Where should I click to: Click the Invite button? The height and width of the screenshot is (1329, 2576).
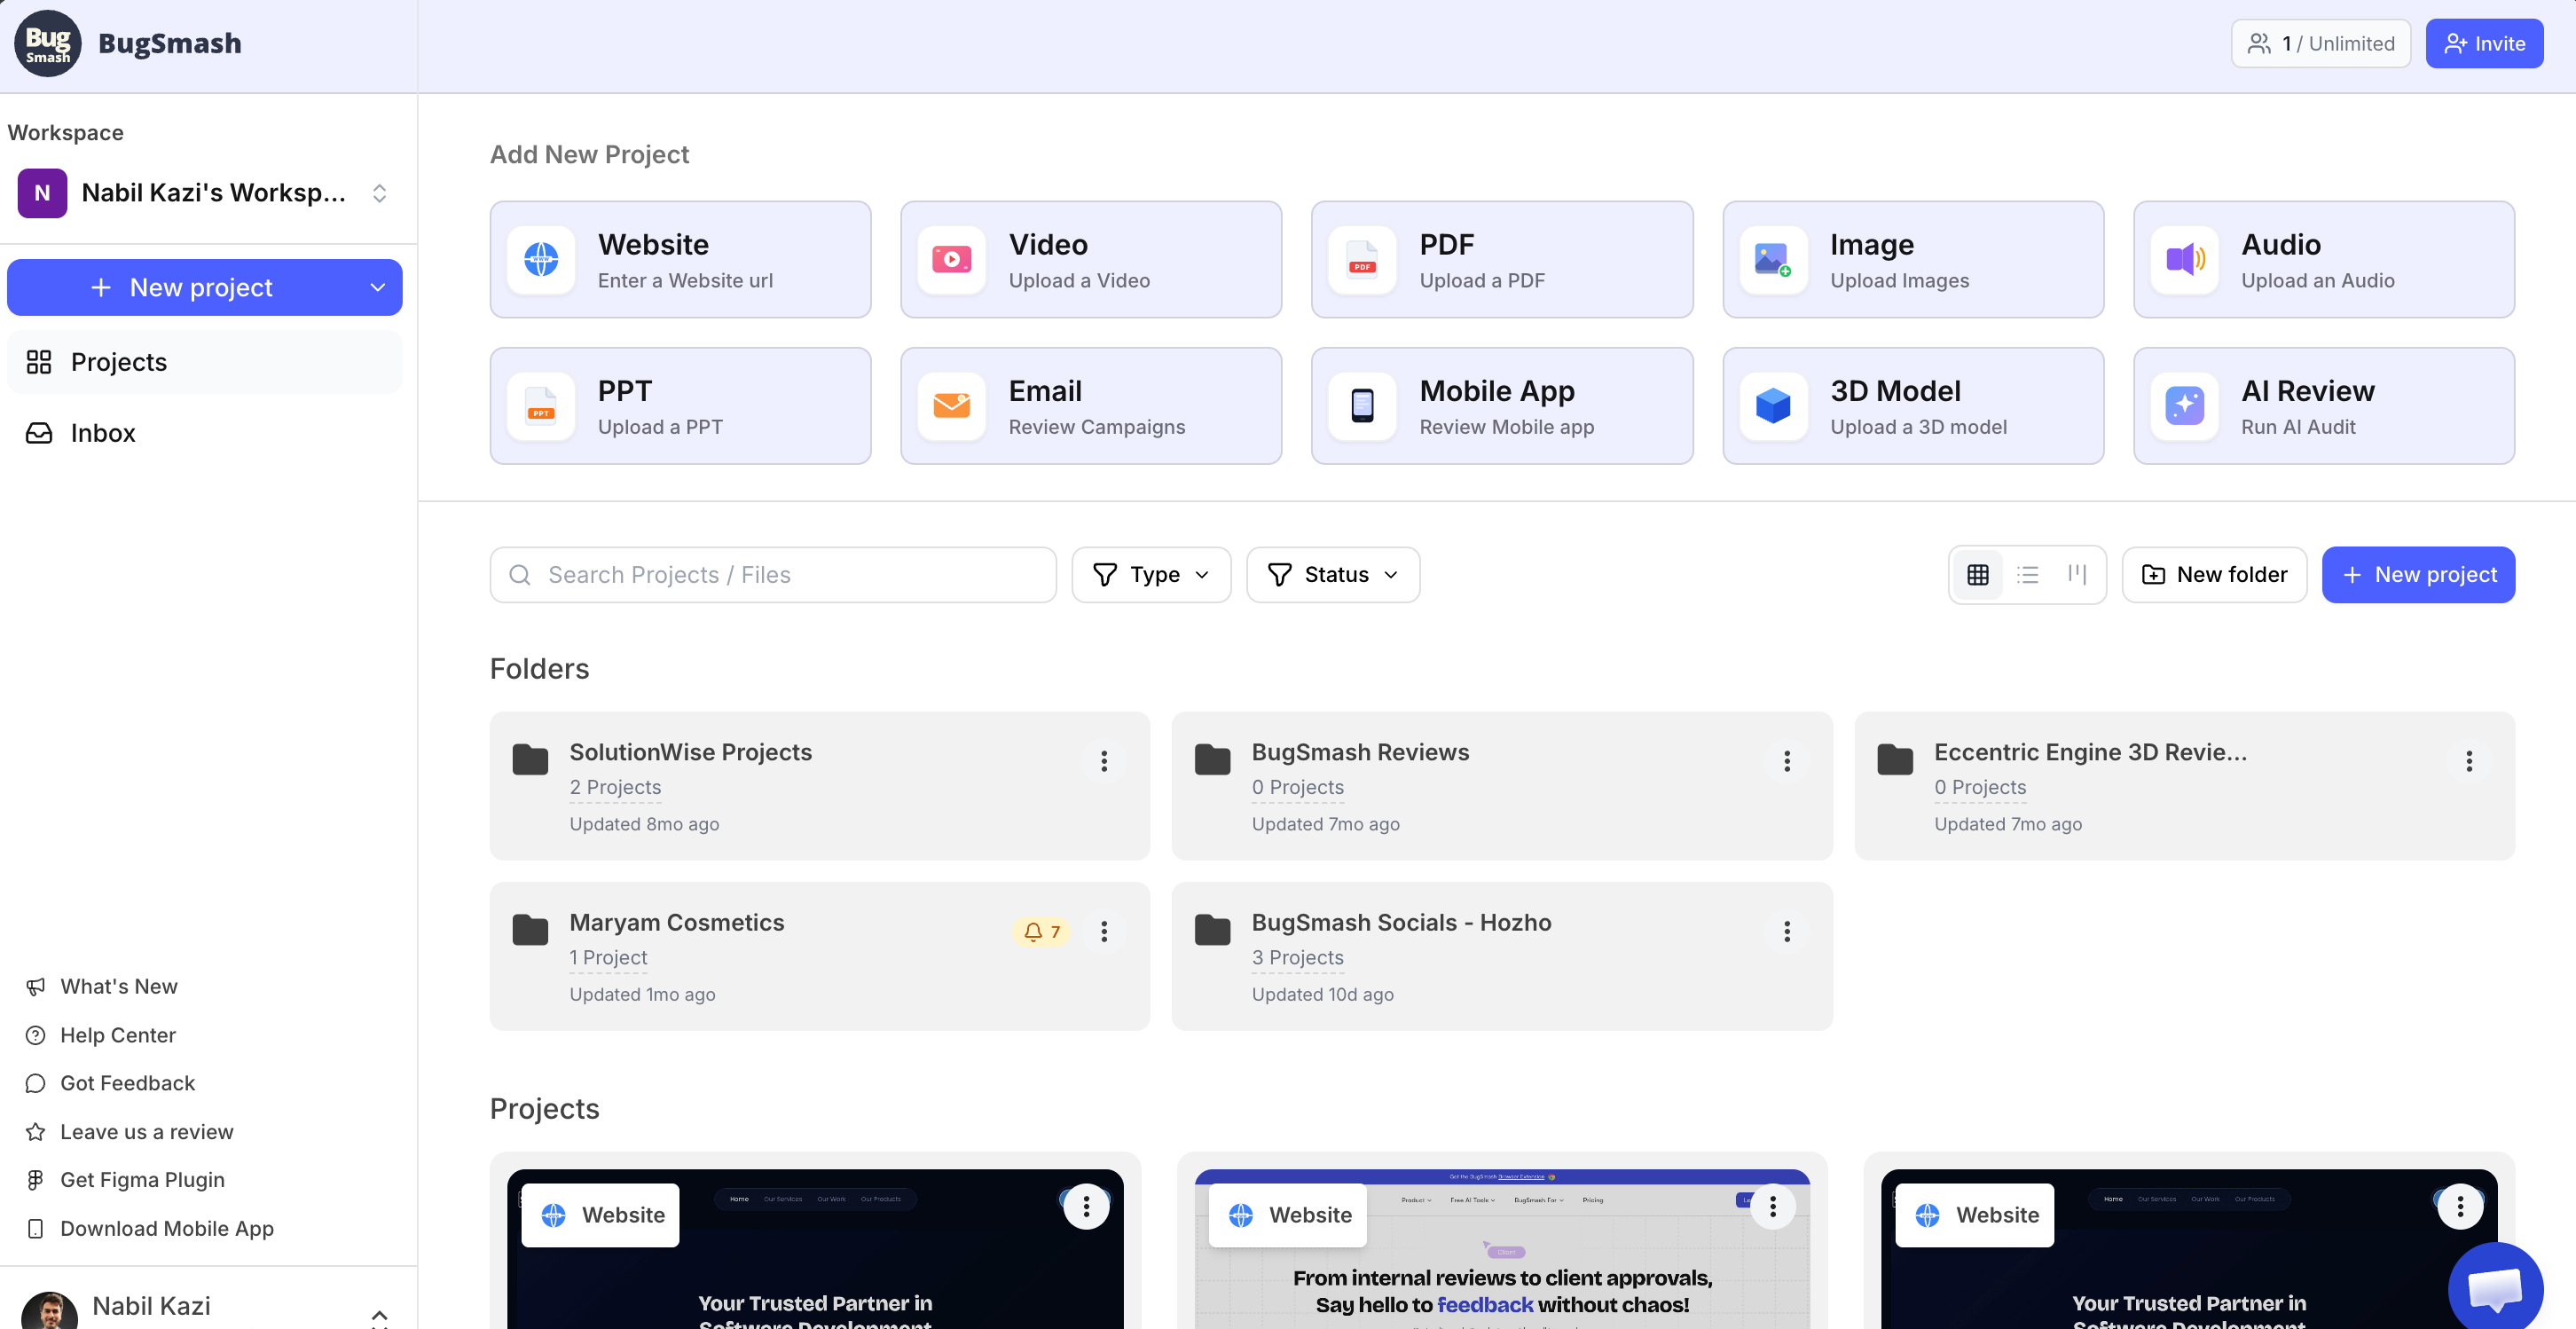2484,44
